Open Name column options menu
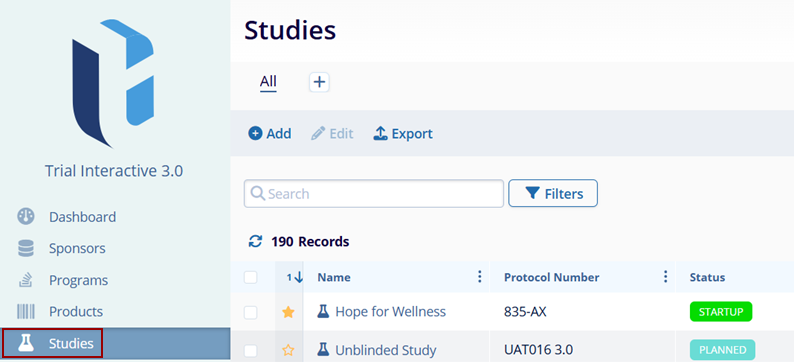 tap(479, 276)
